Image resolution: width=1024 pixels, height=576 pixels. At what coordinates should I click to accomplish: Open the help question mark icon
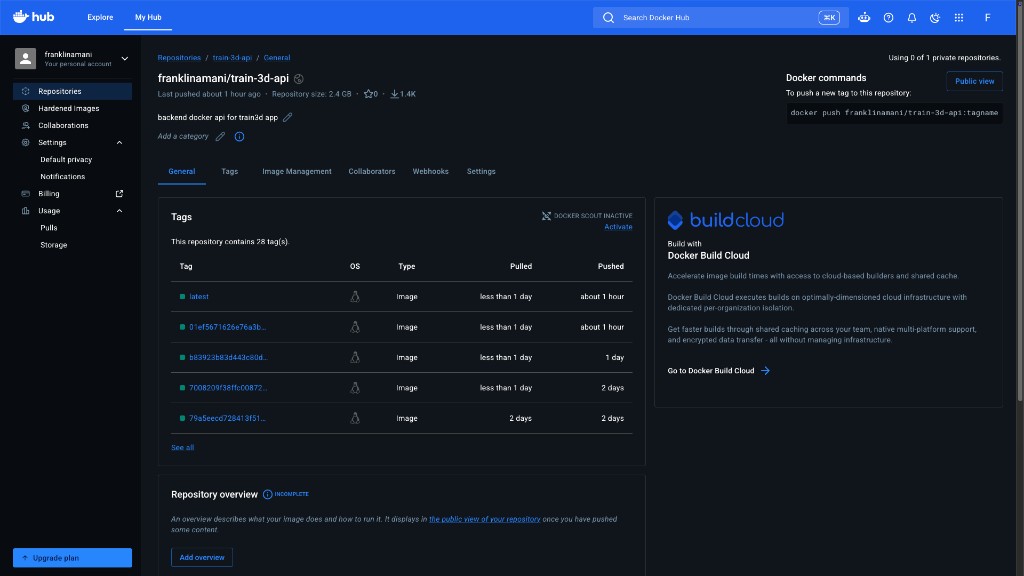888,18
